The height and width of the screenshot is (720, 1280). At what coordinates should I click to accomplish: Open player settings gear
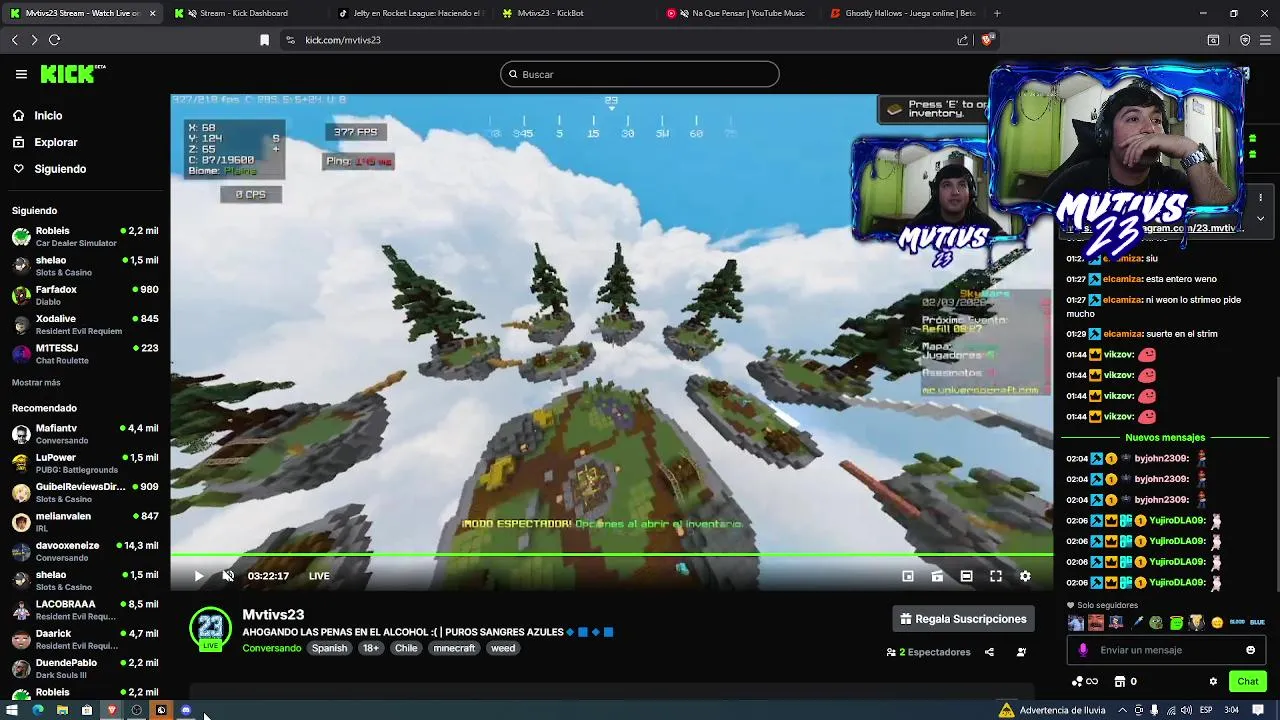tap(1025, 576)
